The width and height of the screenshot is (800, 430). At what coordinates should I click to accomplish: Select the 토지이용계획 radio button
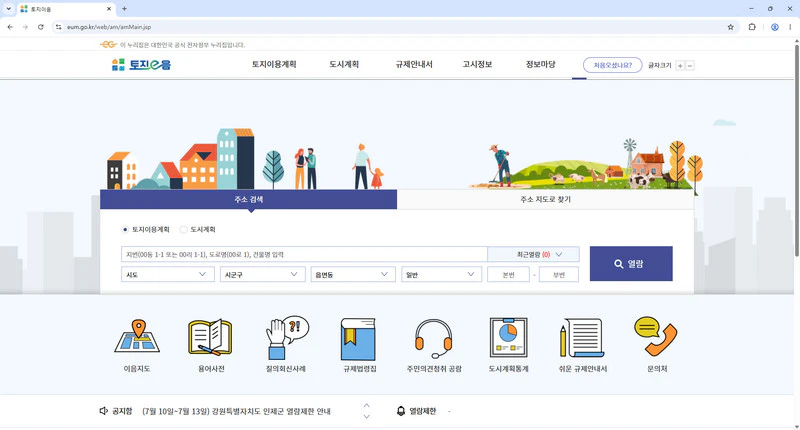tap(125, 230)
